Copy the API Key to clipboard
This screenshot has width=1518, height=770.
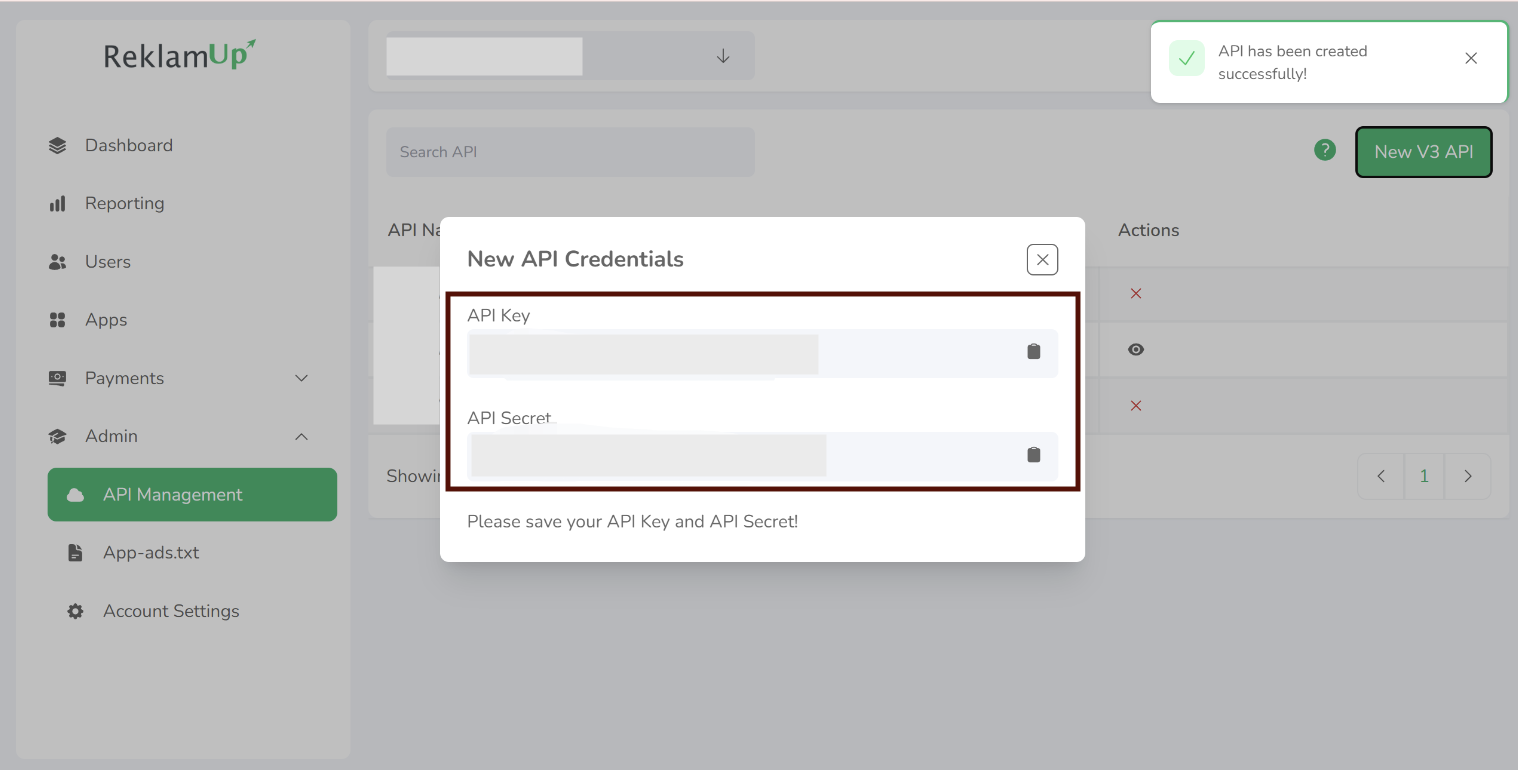coord(1034,351)
